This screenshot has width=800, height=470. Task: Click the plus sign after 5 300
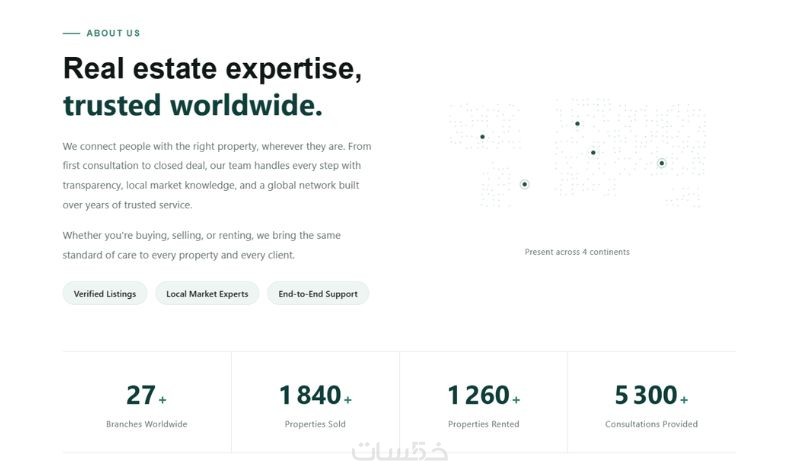[x=684, y=400]
